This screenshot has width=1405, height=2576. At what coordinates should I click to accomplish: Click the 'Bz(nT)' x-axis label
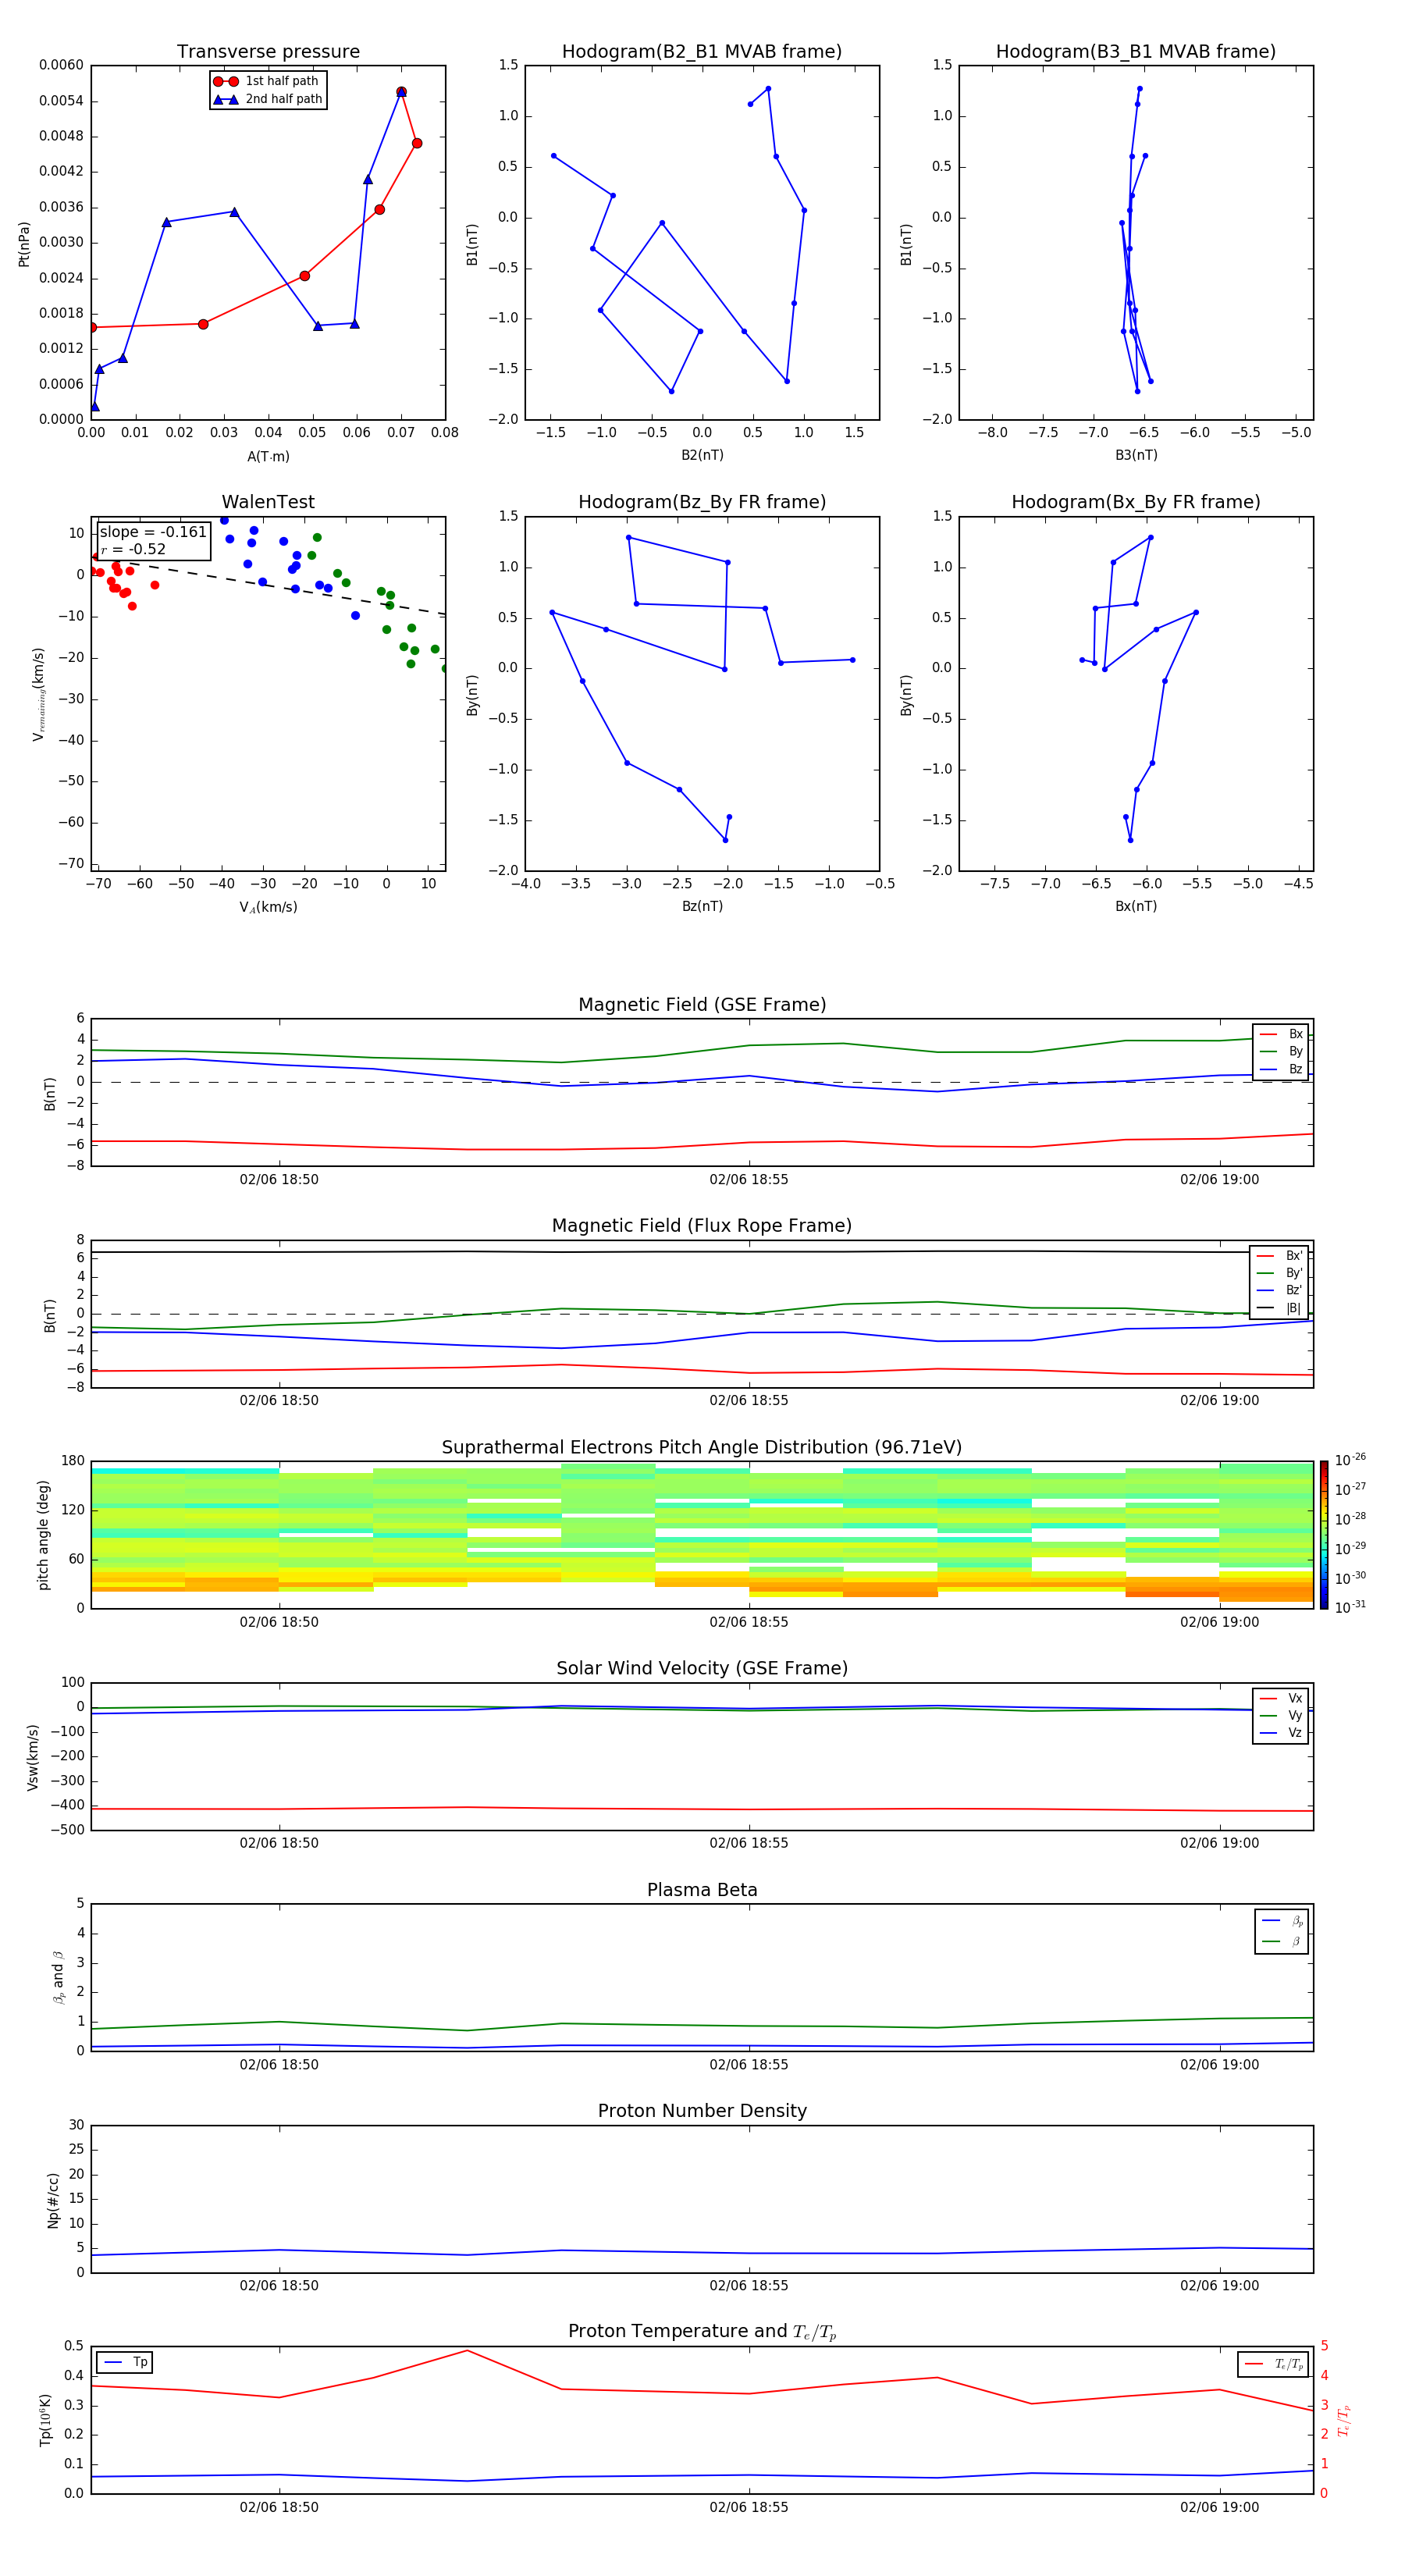(x=702, y=906)
